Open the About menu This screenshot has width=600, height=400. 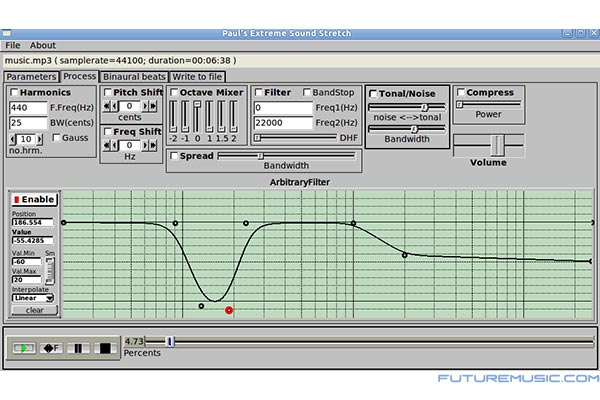tap(43, 45)
